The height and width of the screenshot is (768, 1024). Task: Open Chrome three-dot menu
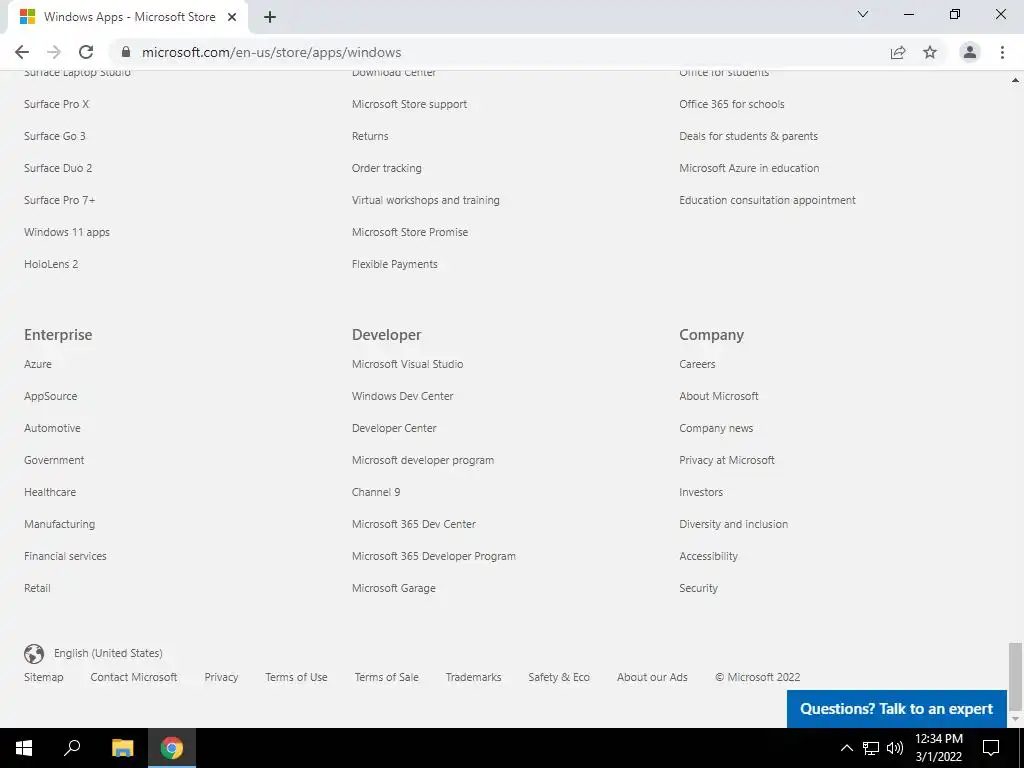pos(1002,52)
